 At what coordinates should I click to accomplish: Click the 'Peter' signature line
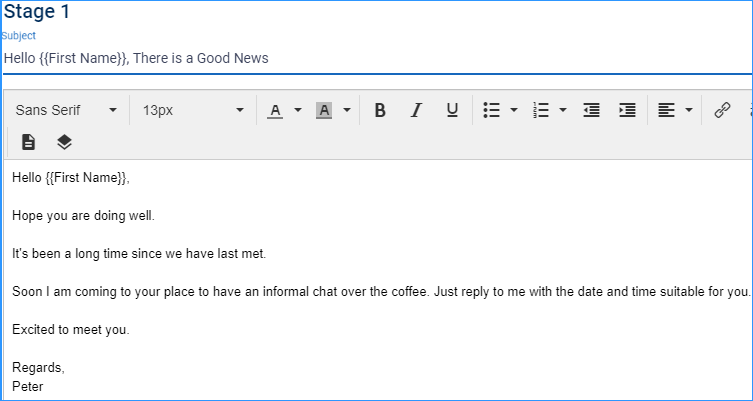tap(27, 387)
